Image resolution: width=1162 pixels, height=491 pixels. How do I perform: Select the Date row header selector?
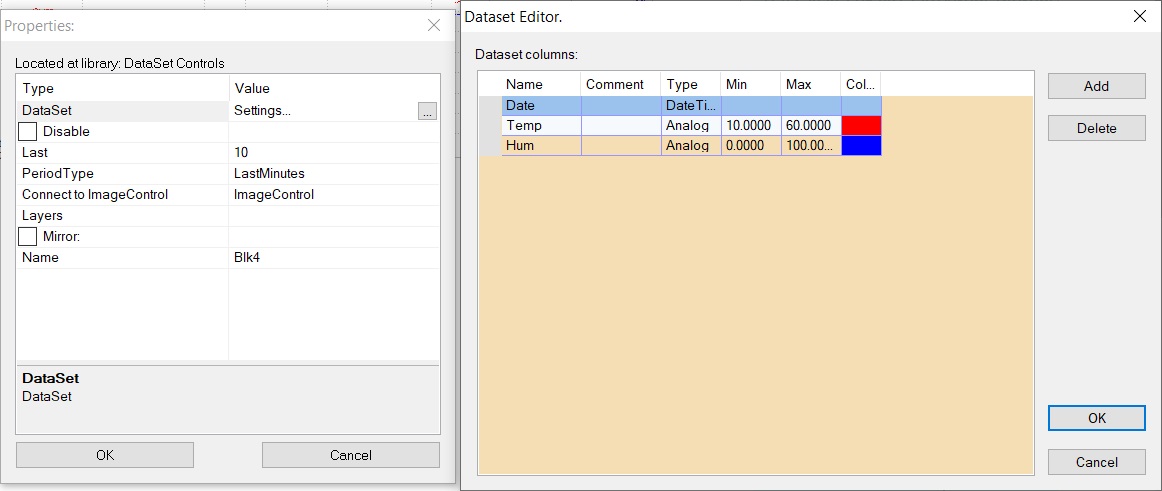click(490, 106)
